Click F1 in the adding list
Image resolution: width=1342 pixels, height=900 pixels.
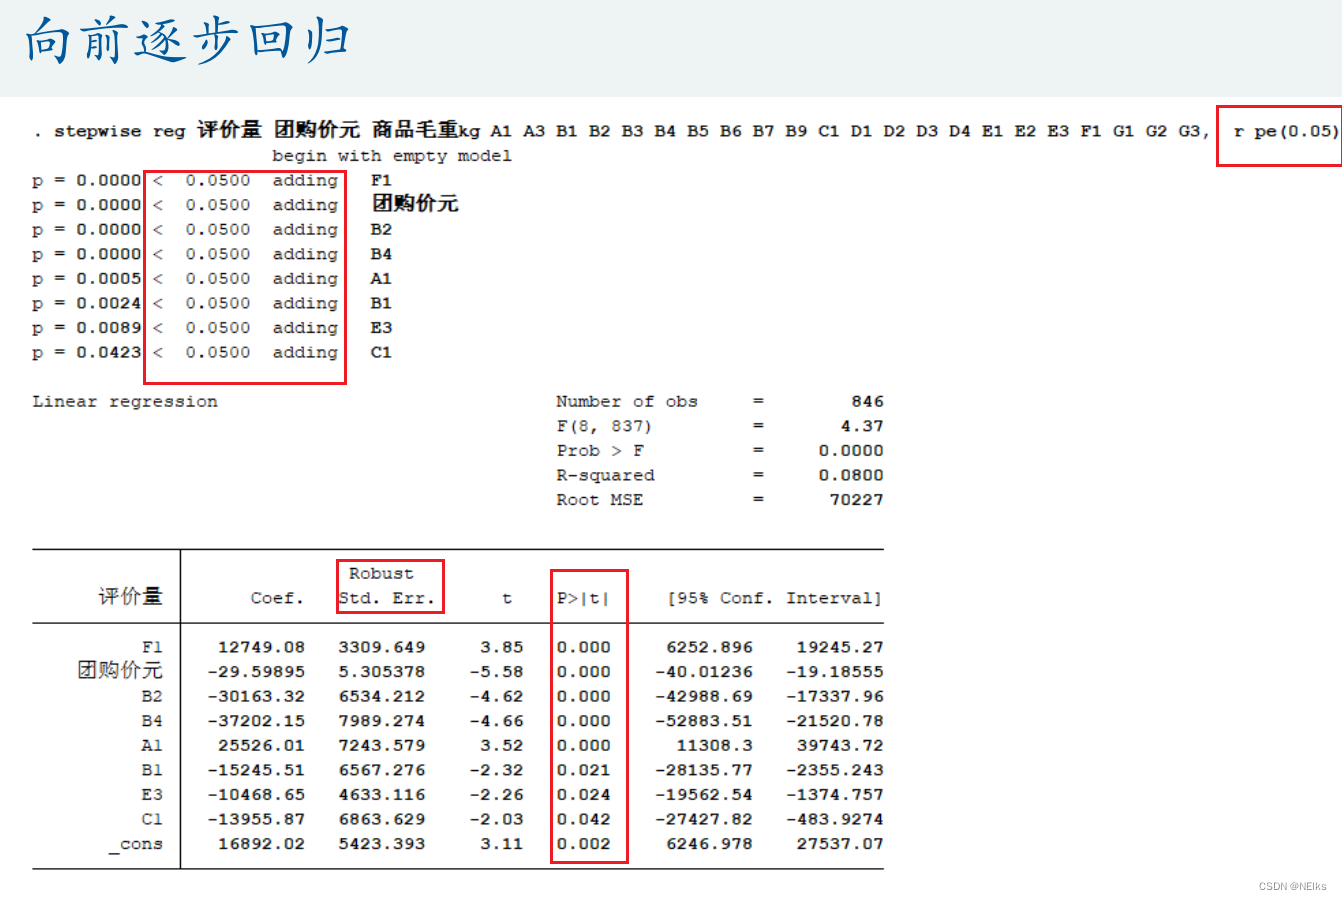pos(381,181)
